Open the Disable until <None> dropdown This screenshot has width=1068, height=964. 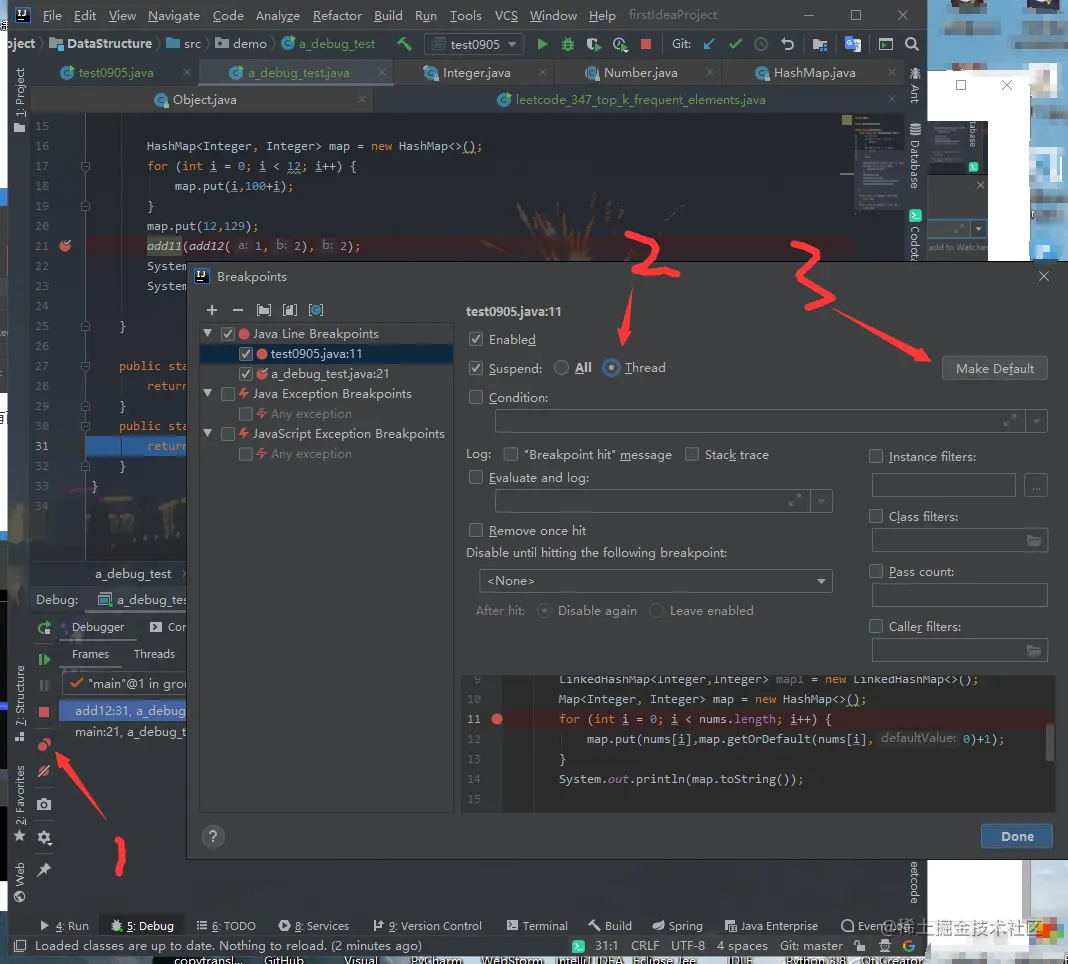tap(655, 581)
